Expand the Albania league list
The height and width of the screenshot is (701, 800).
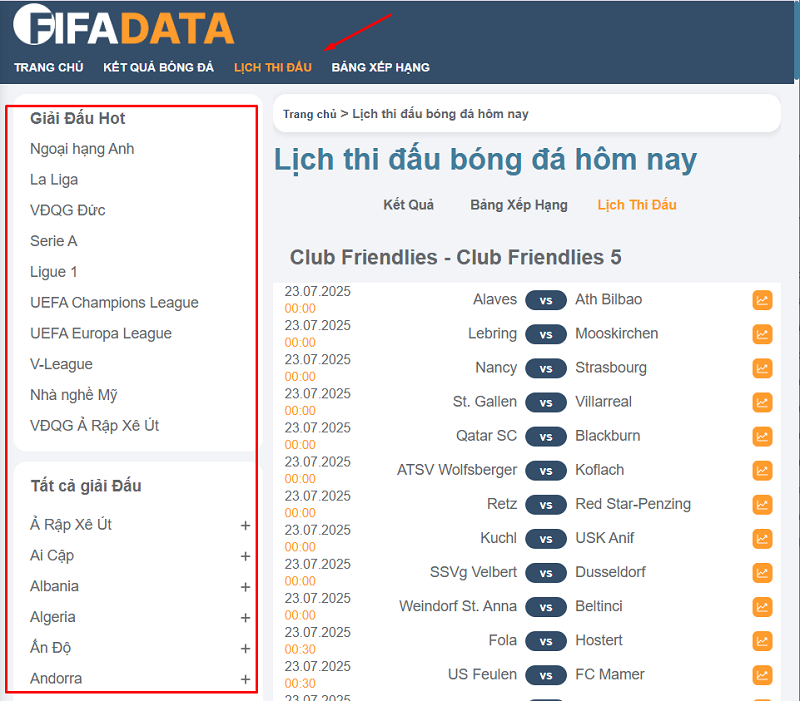point(245,587)
